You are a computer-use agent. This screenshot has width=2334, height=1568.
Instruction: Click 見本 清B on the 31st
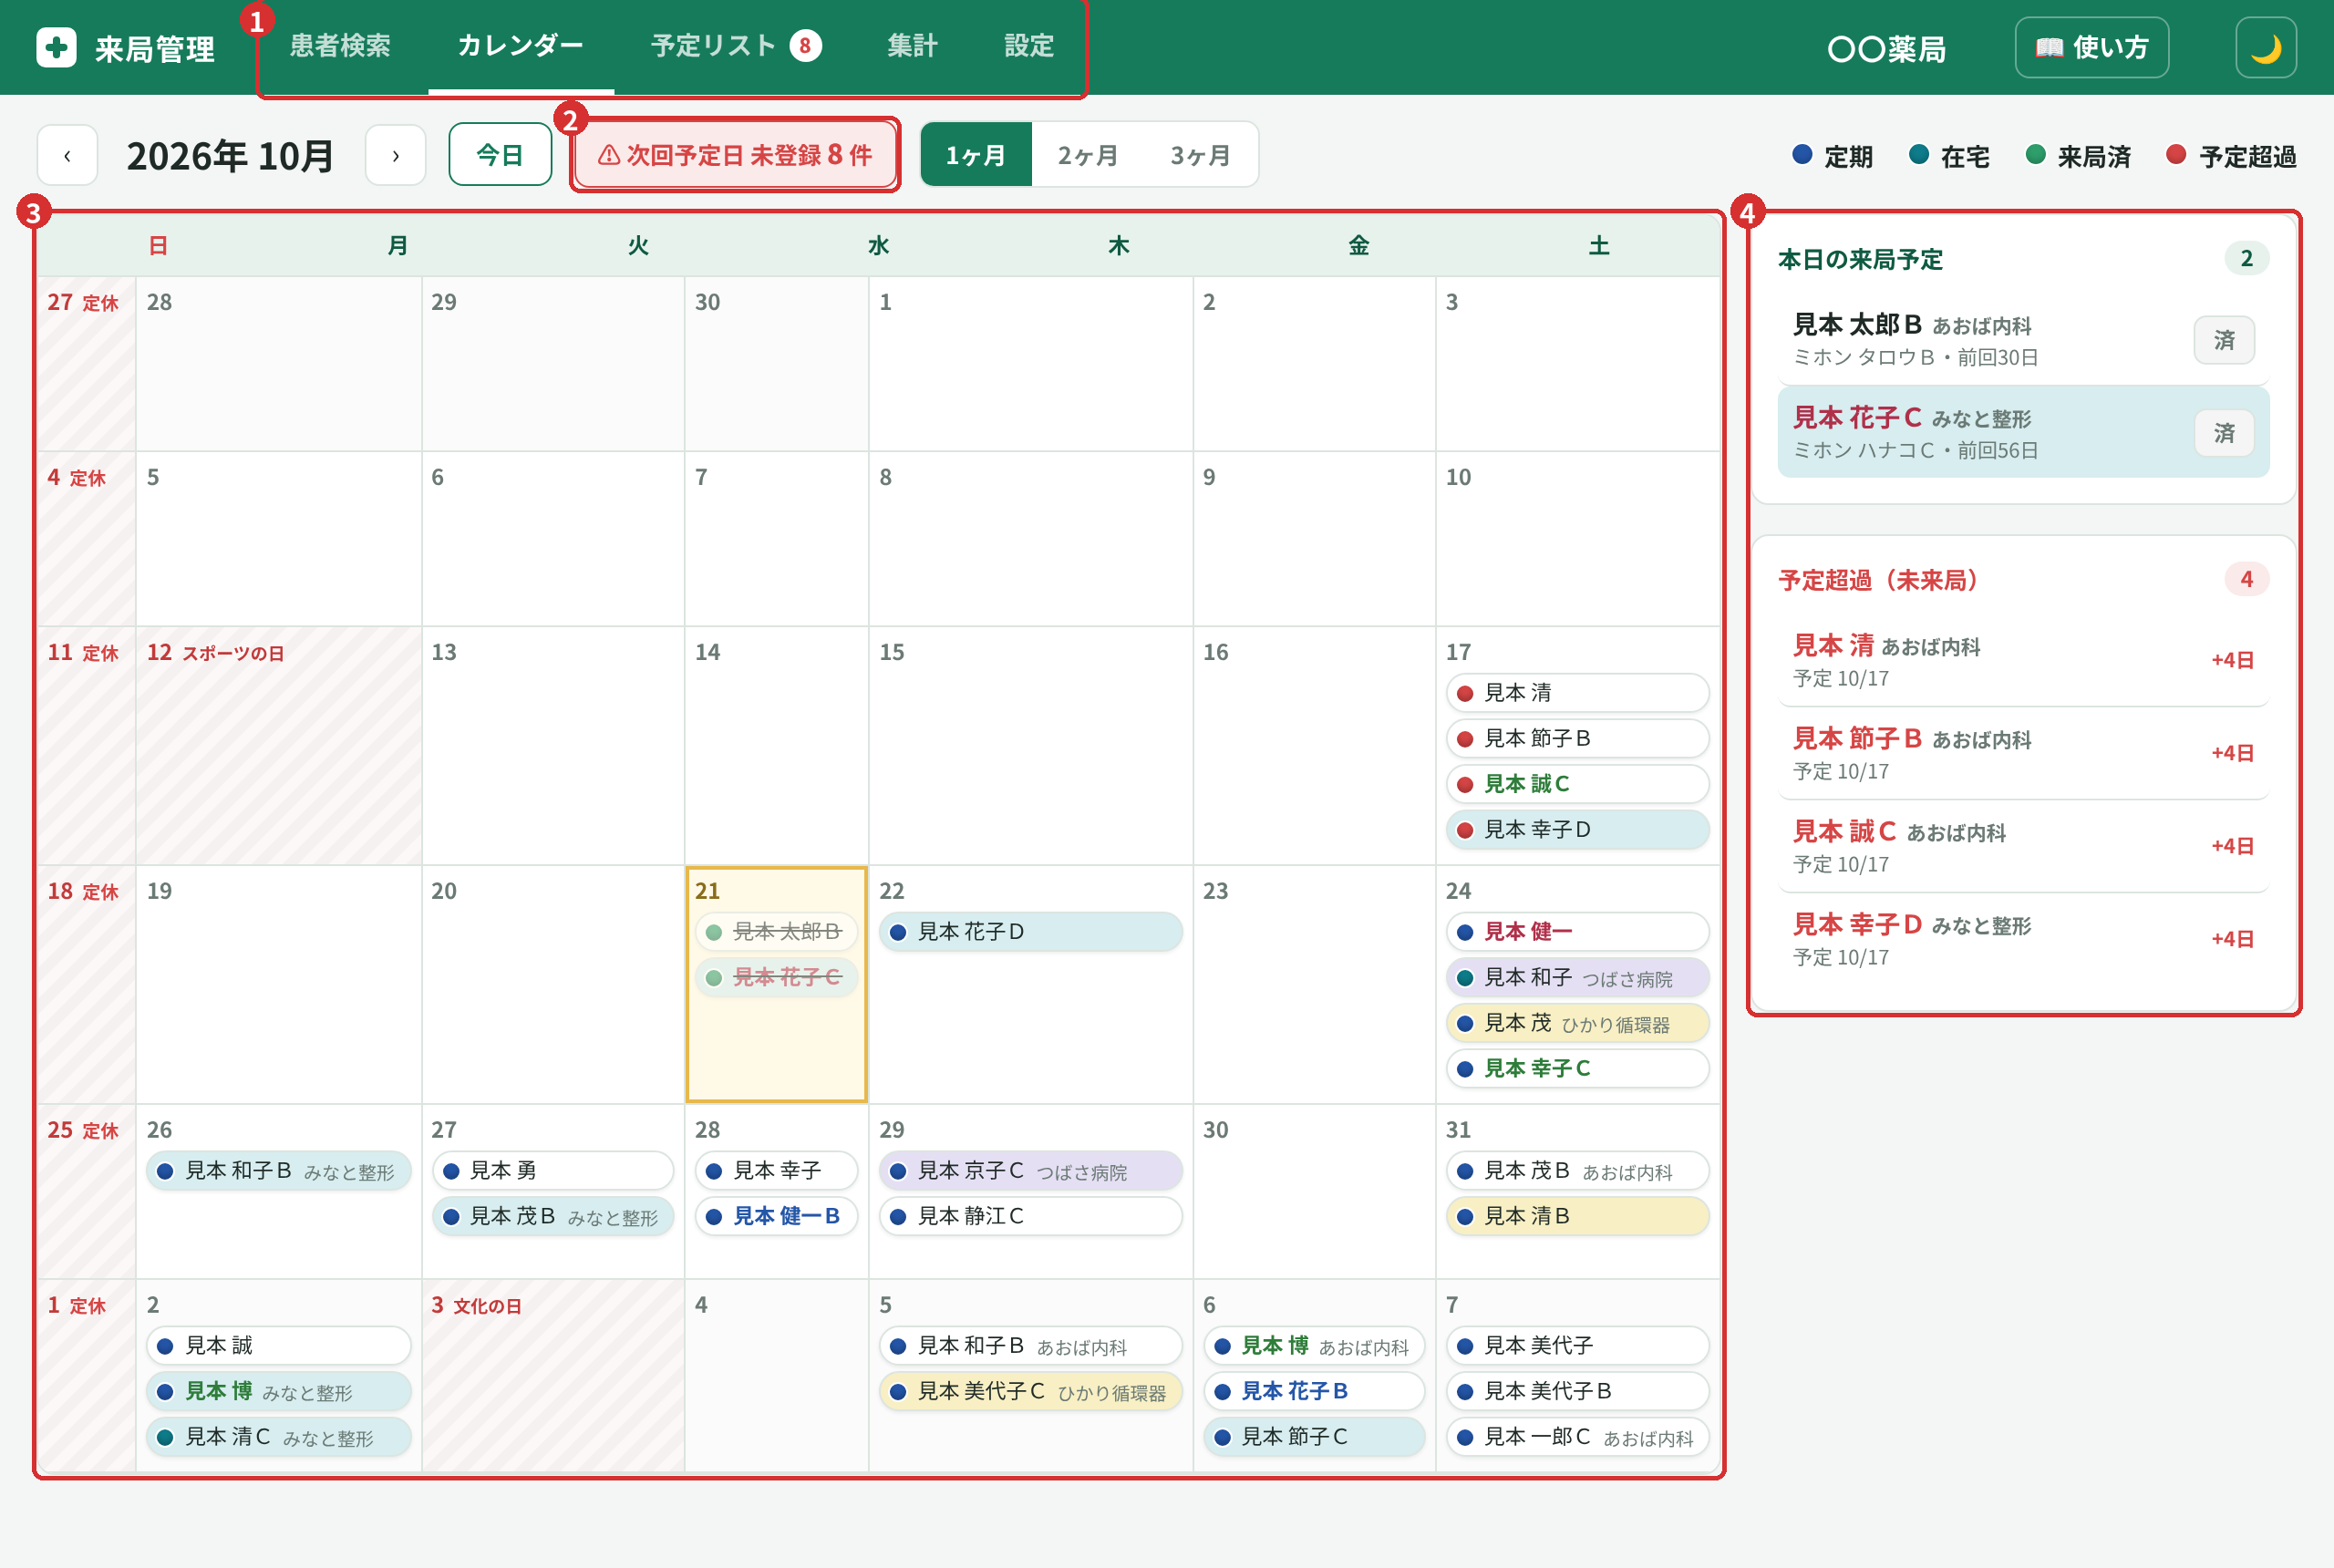pos(1577,1217)
